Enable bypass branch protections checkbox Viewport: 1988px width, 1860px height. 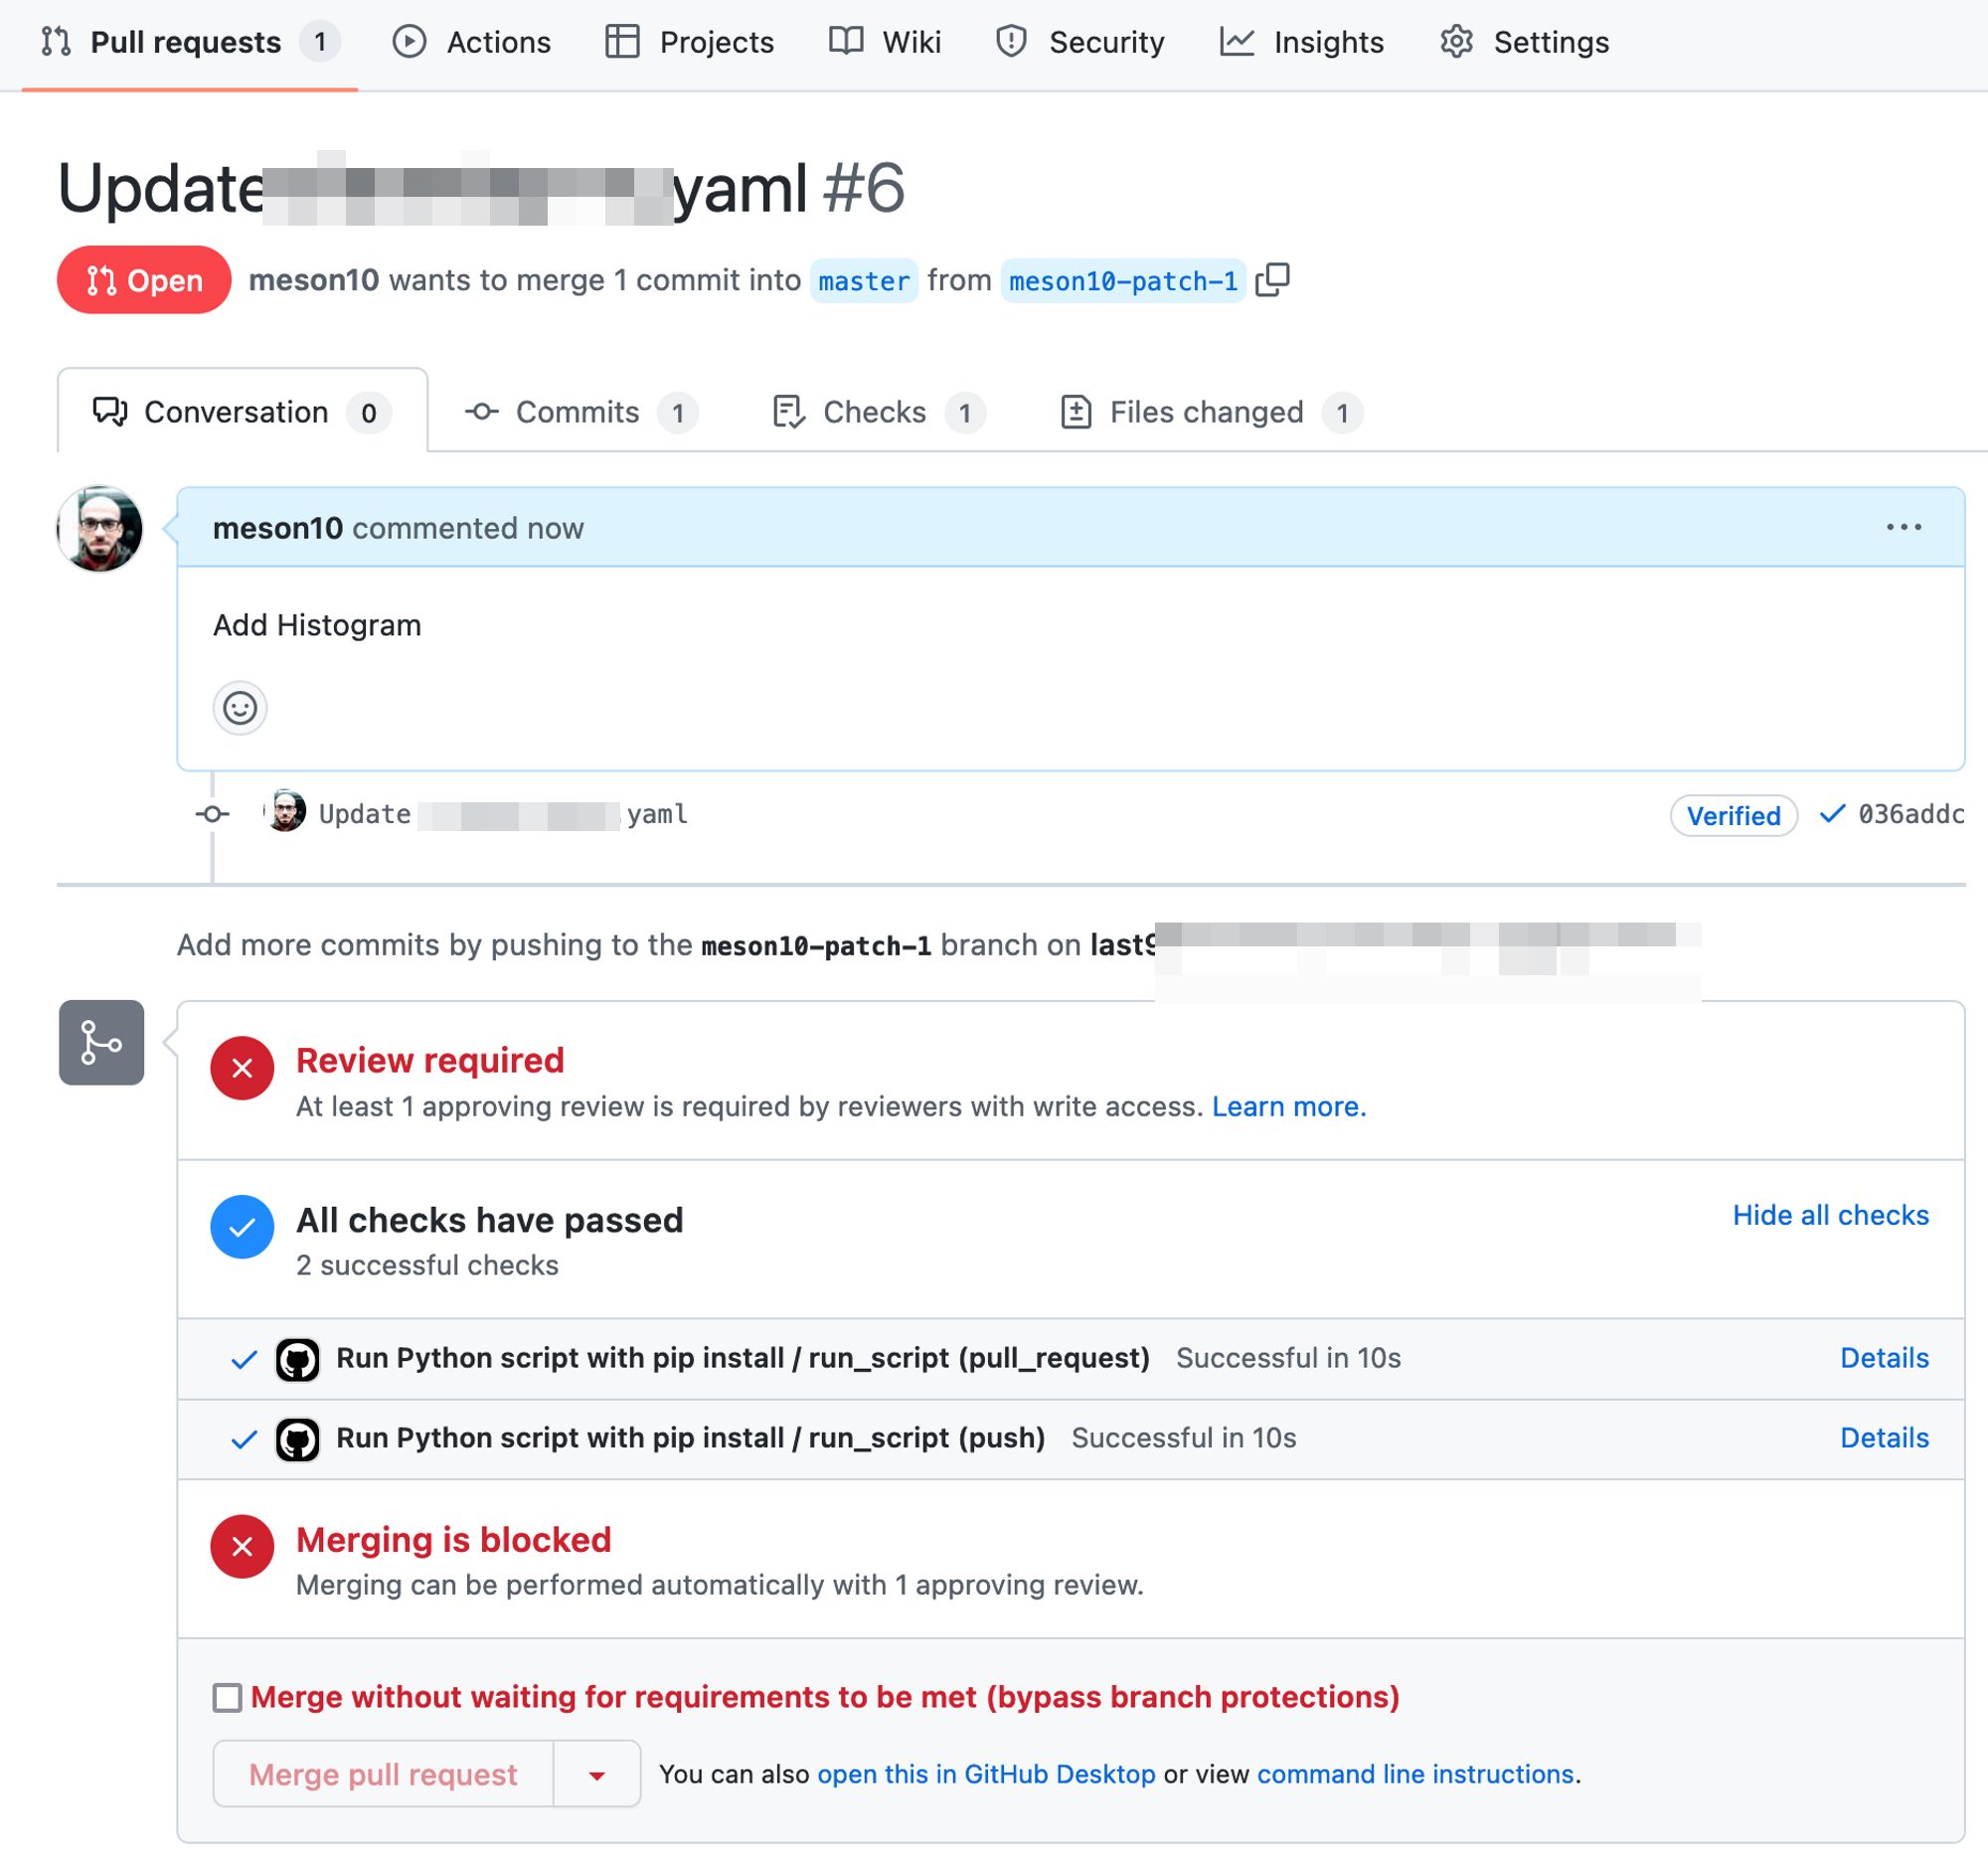(228, 1697)
